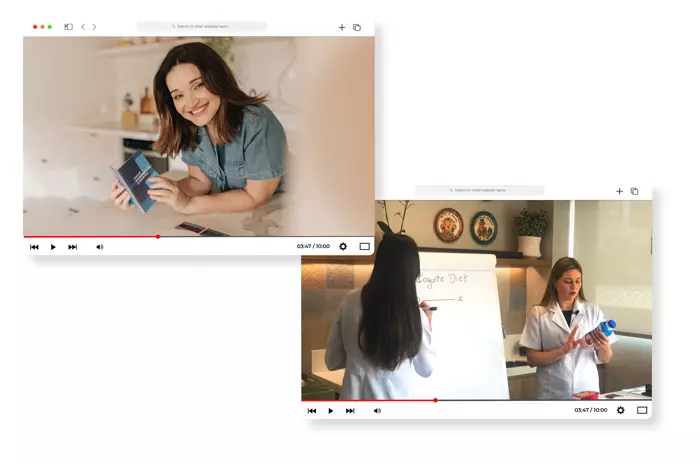Toggle the sidebar icon in the top-left browser window
This screenshot has width=700, height=464.
pos(68,27)
